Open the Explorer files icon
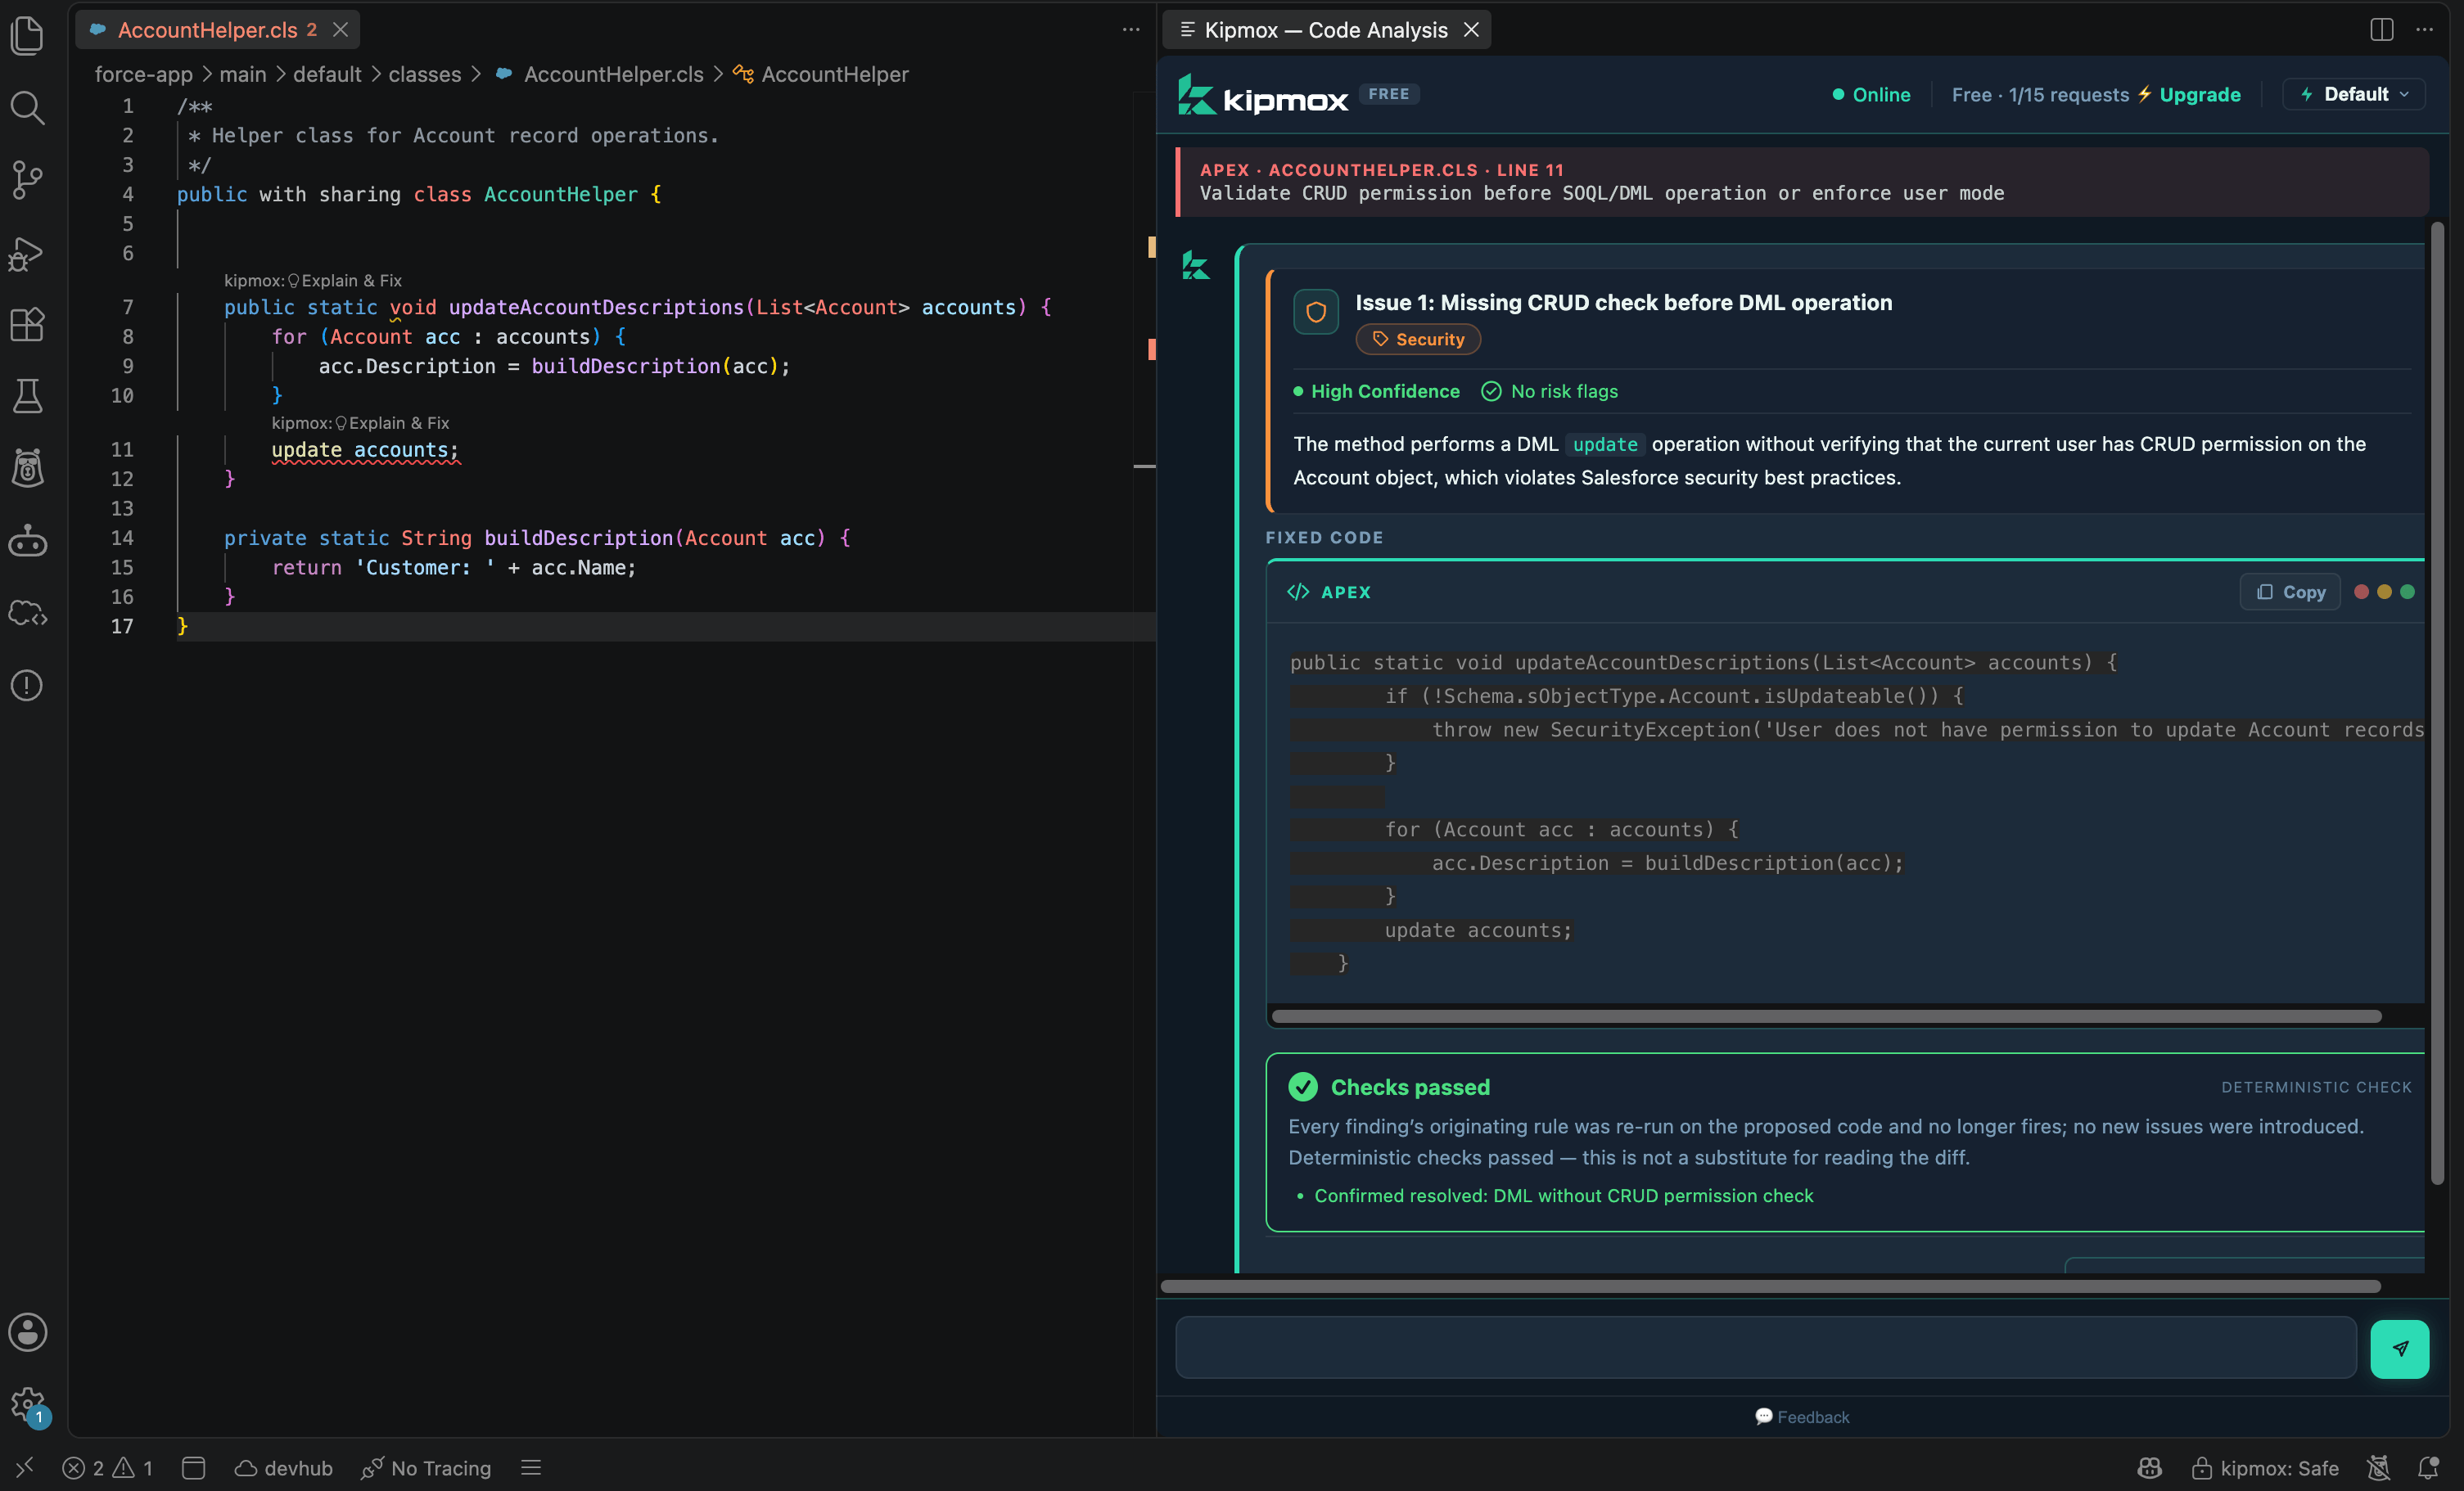The image size is (2464, 1491). pos(27,36)
